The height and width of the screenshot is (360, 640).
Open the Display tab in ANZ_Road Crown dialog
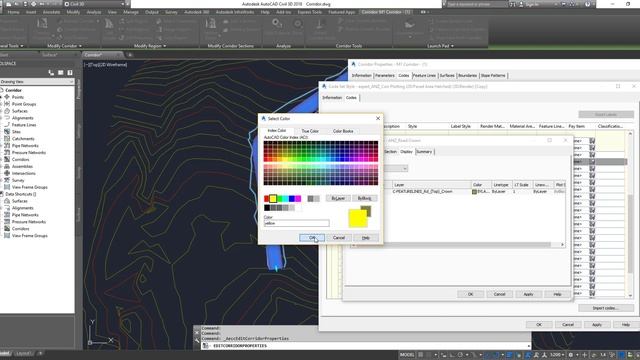click(406, 152)
